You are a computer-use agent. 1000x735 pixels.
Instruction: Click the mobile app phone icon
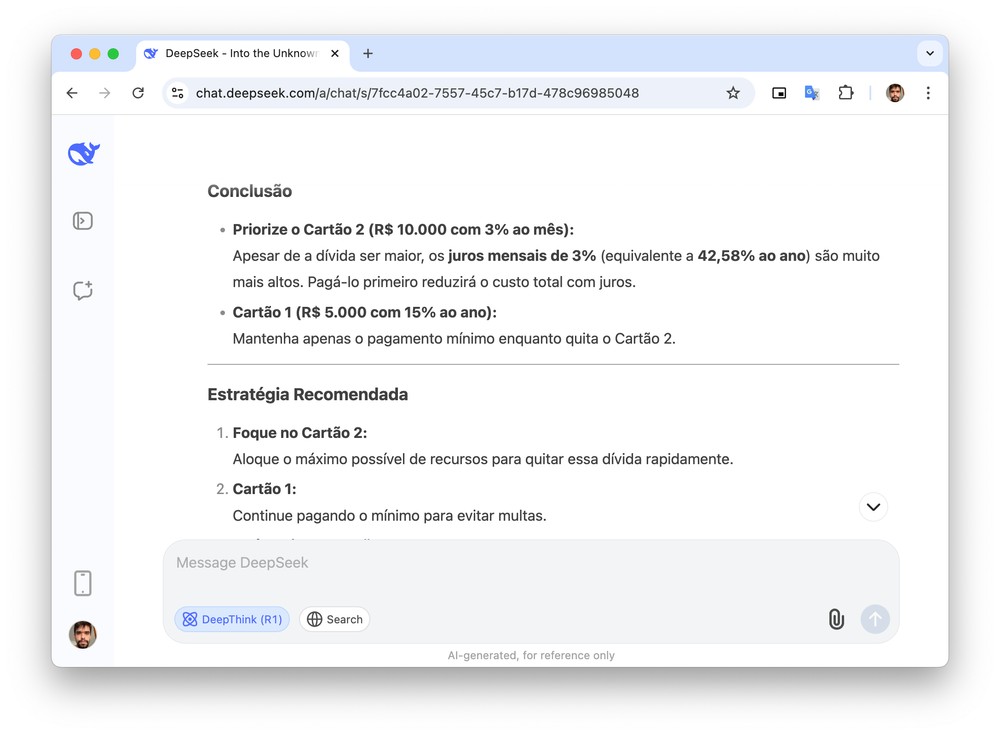pos(83,582)
